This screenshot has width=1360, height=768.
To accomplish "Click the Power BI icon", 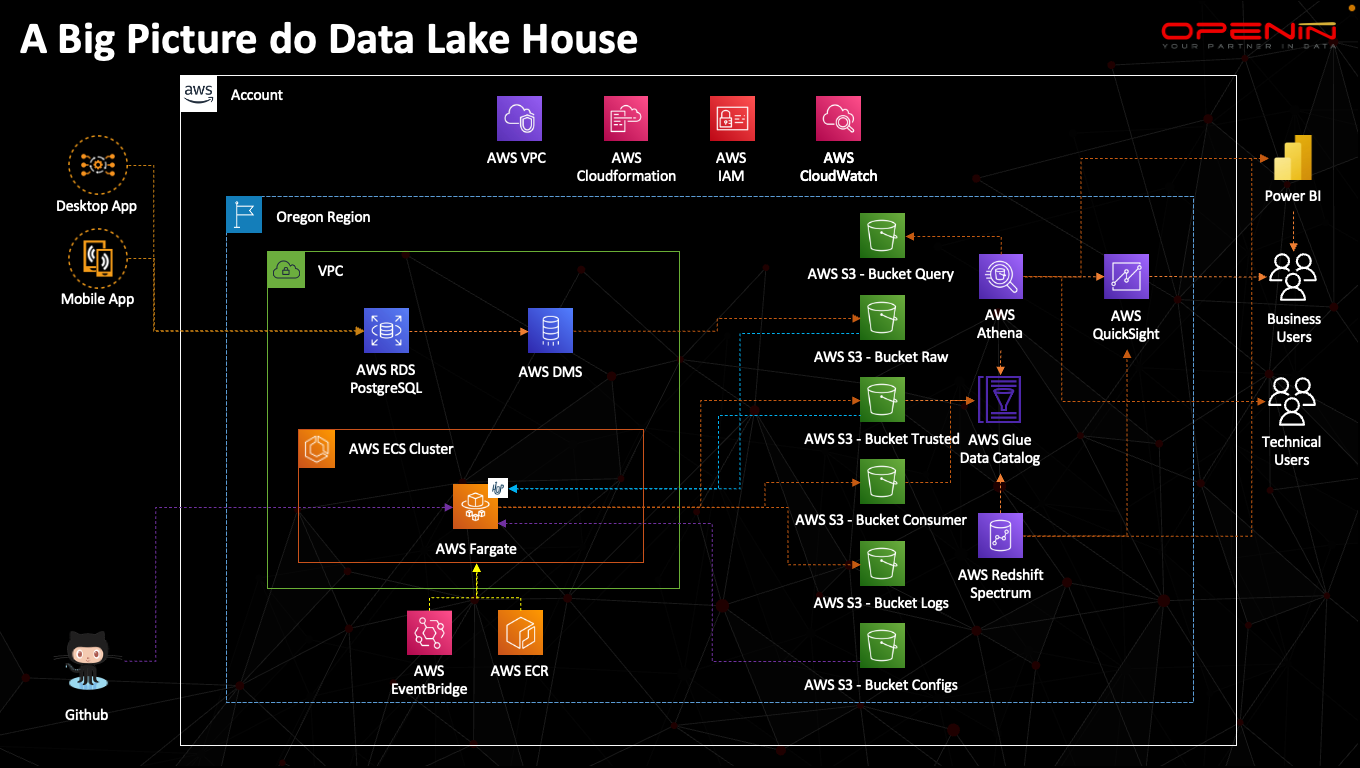I will (1292, 155).
